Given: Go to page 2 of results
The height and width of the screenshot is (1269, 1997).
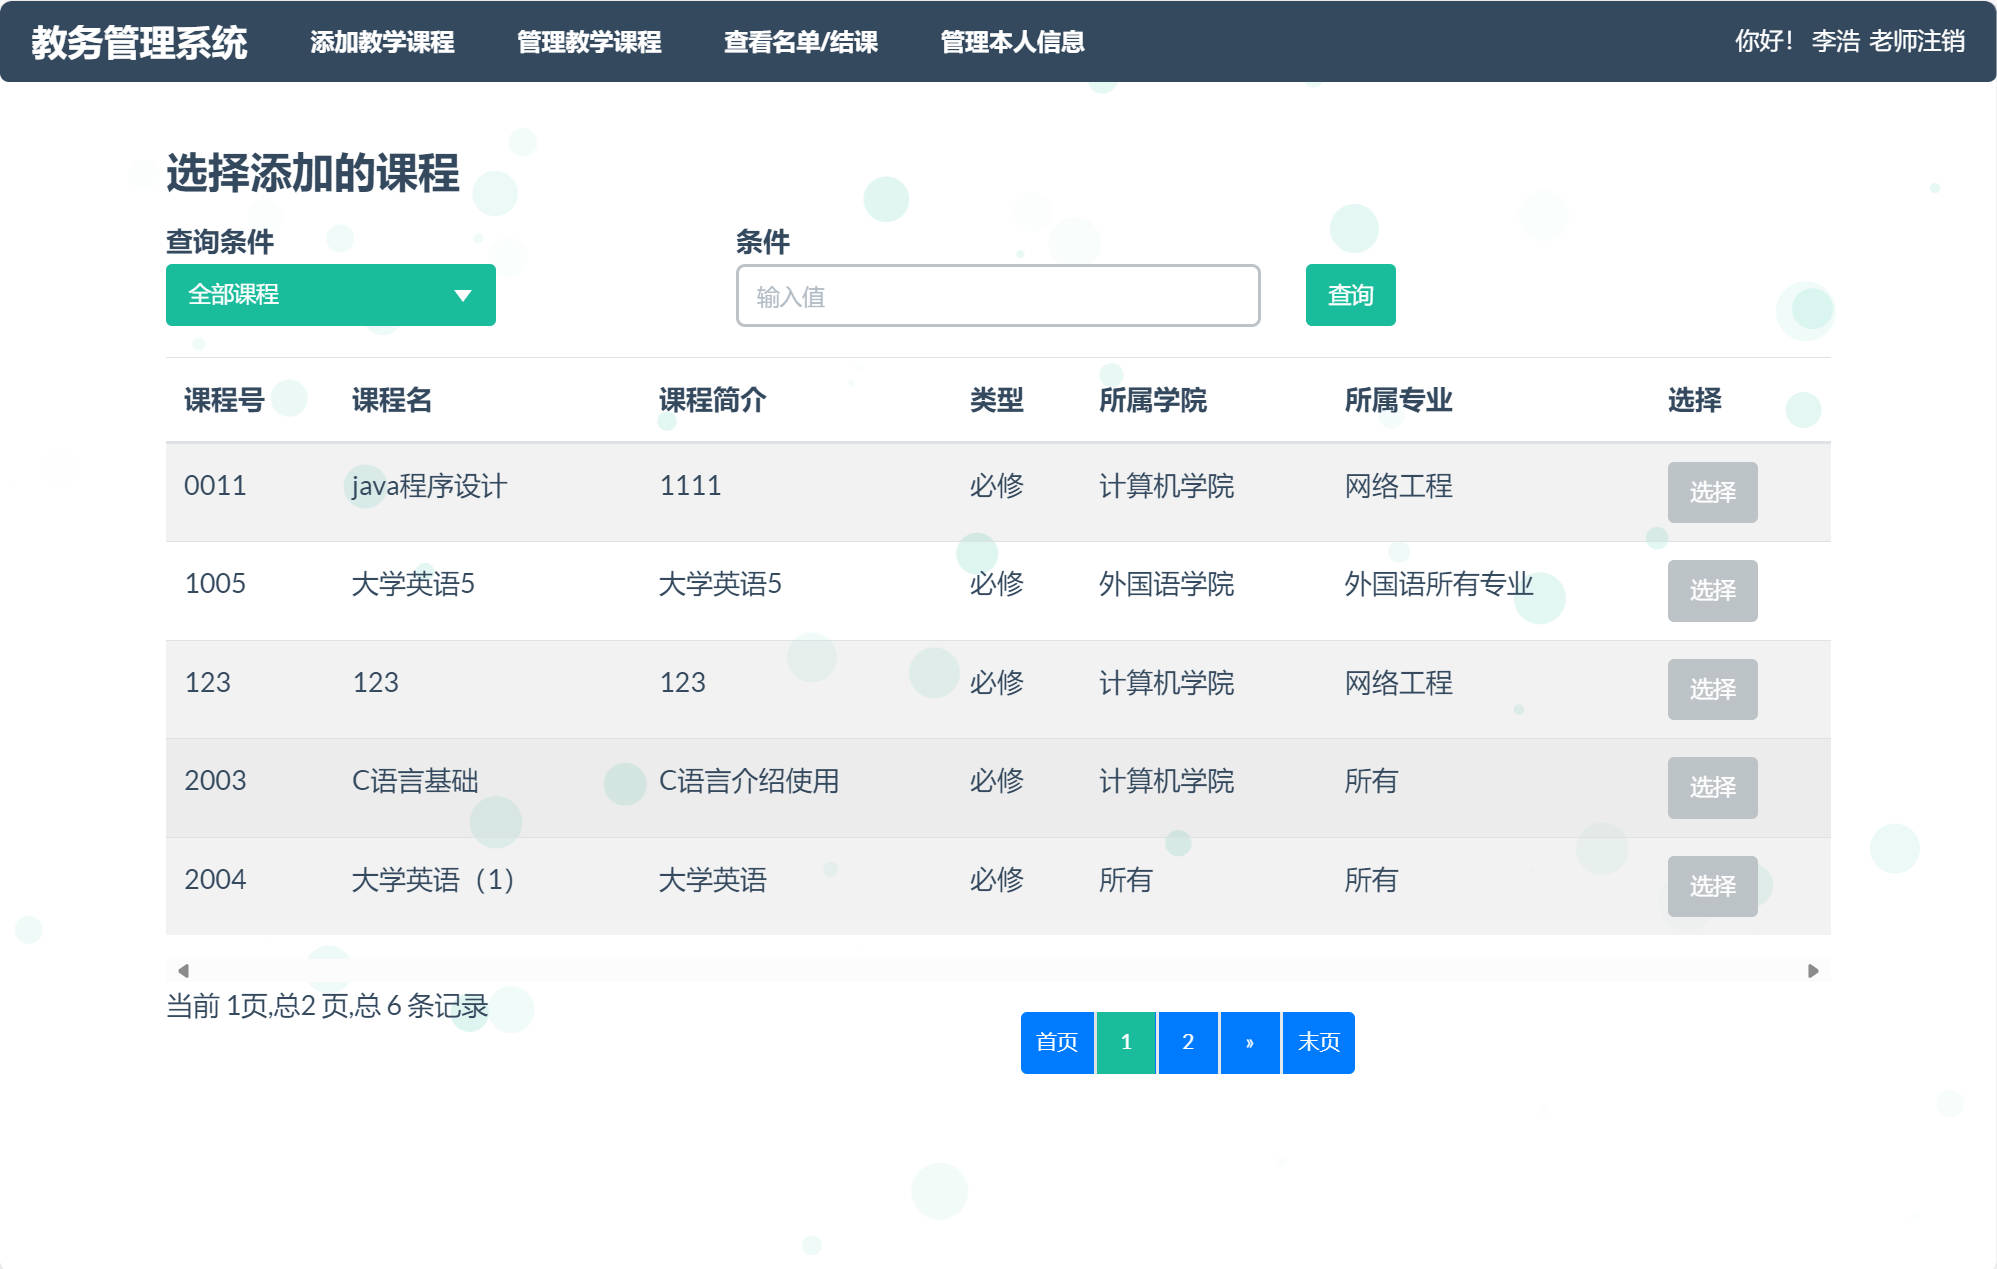Looking at the screenshot, I should (x=1187, y=1042).
